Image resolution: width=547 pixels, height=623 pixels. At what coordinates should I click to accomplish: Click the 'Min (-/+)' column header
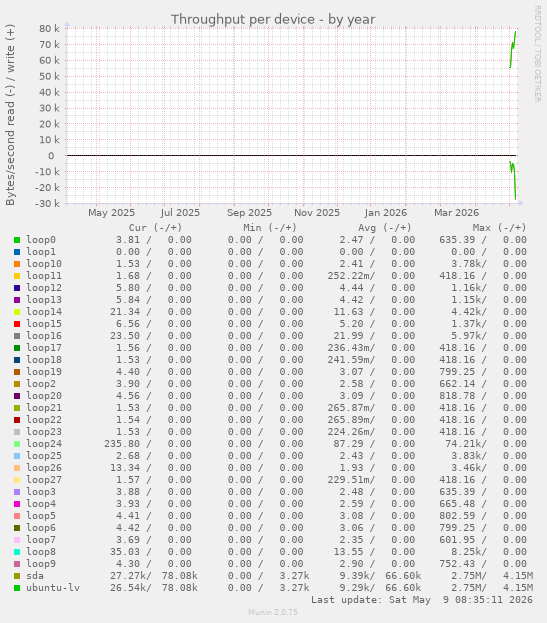coord(270,228)
